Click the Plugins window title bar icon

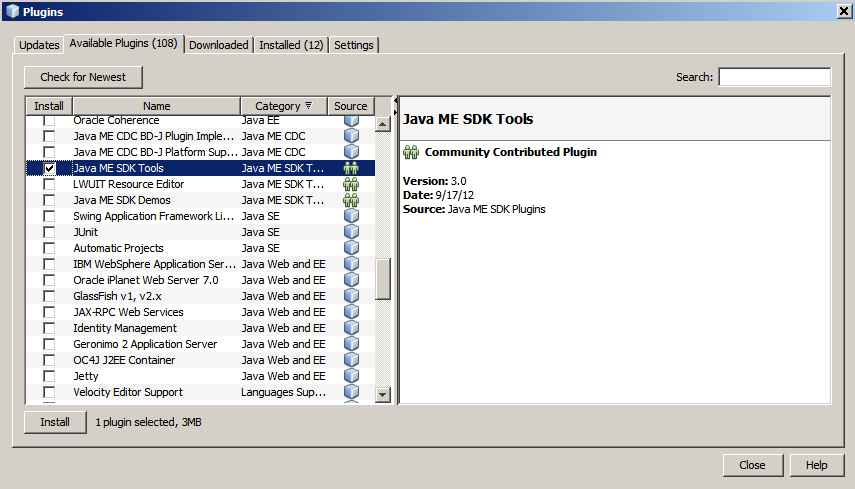point(11,11)
